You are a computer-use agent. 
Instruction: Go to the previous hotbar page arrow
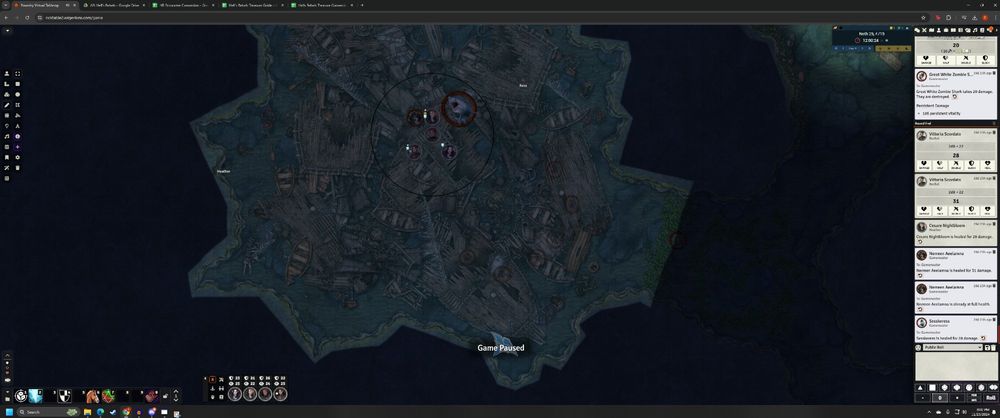[176, 392]
